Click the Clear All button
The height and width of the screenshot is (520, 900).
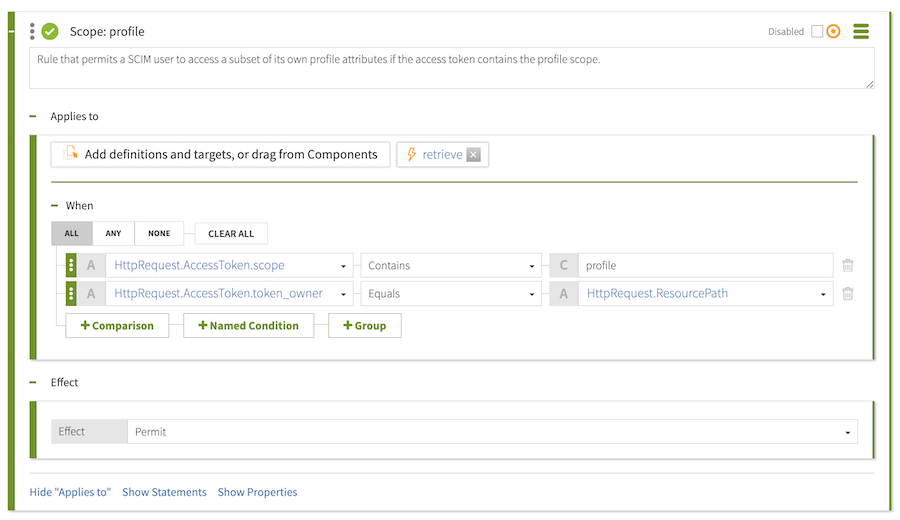[231, 234]
